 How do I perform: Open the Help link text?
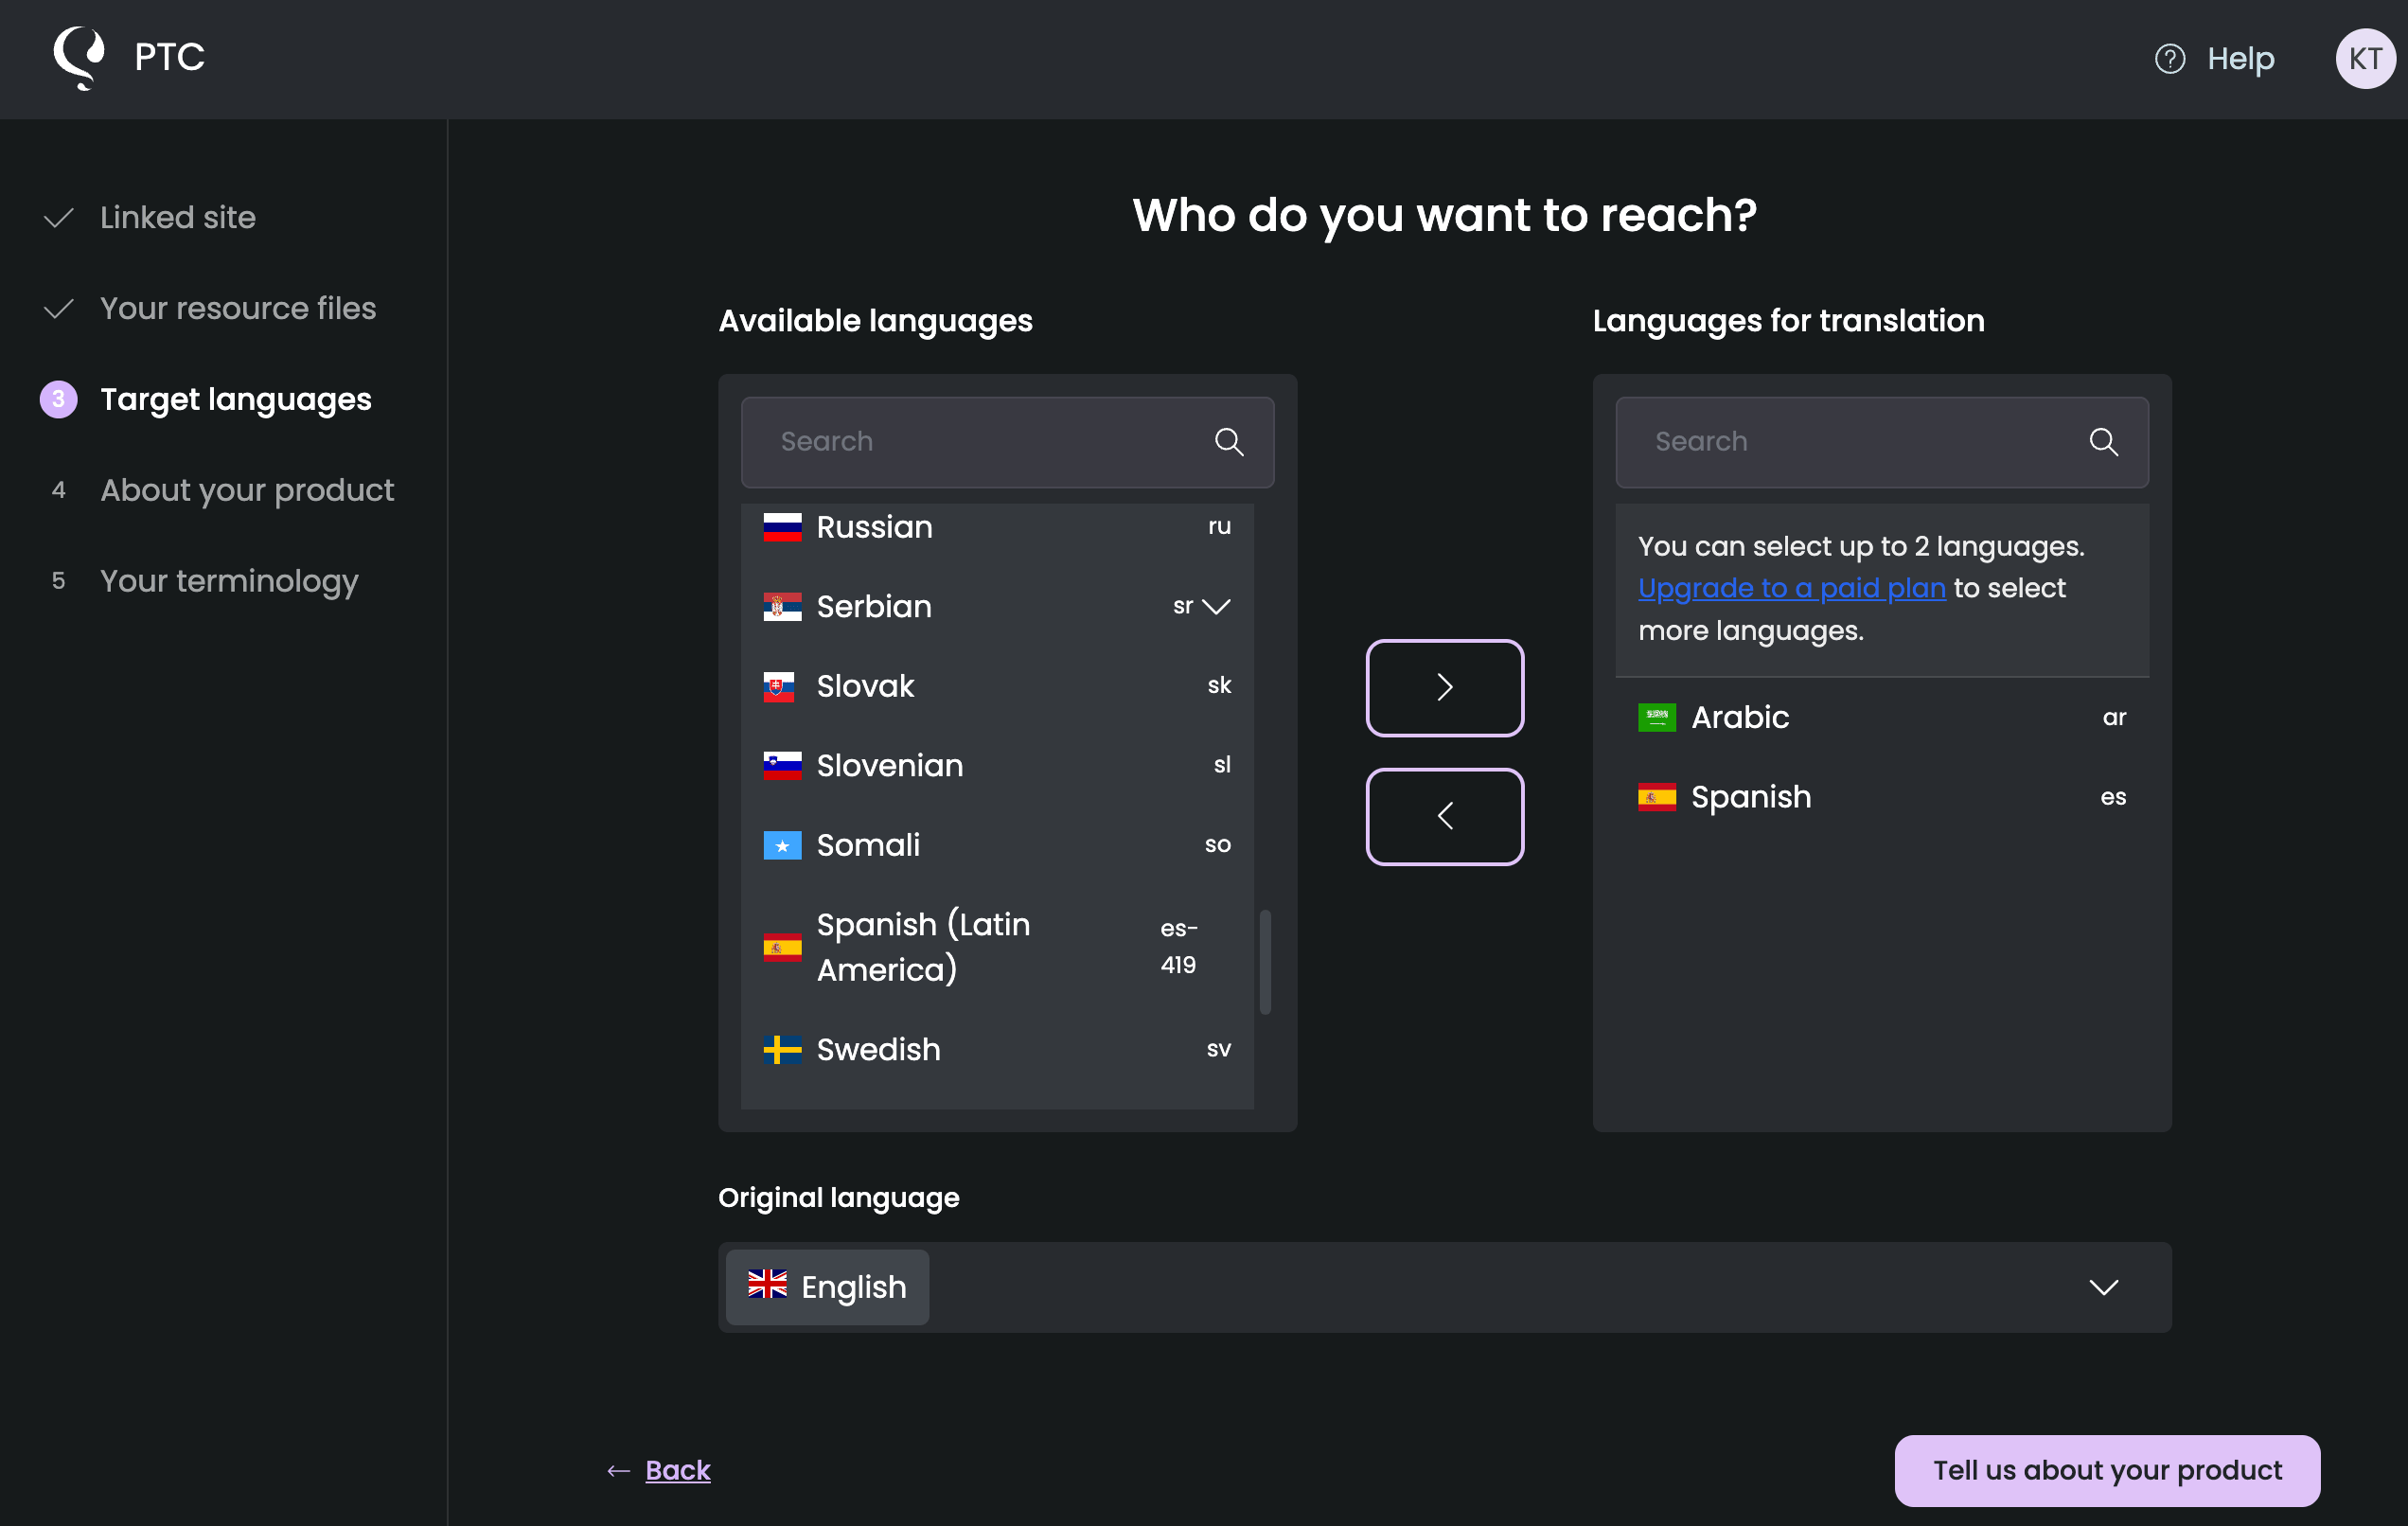[x=2241, y=59]
